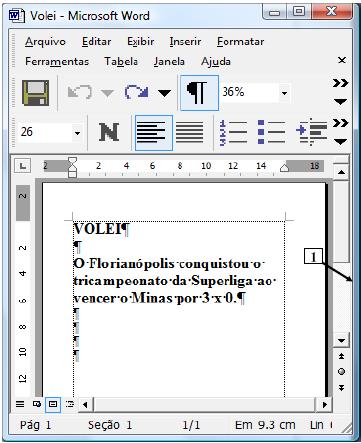The width and height of the screenshot is (361, 443).
Task: Switch to Outline view icon
Action: 69,404
